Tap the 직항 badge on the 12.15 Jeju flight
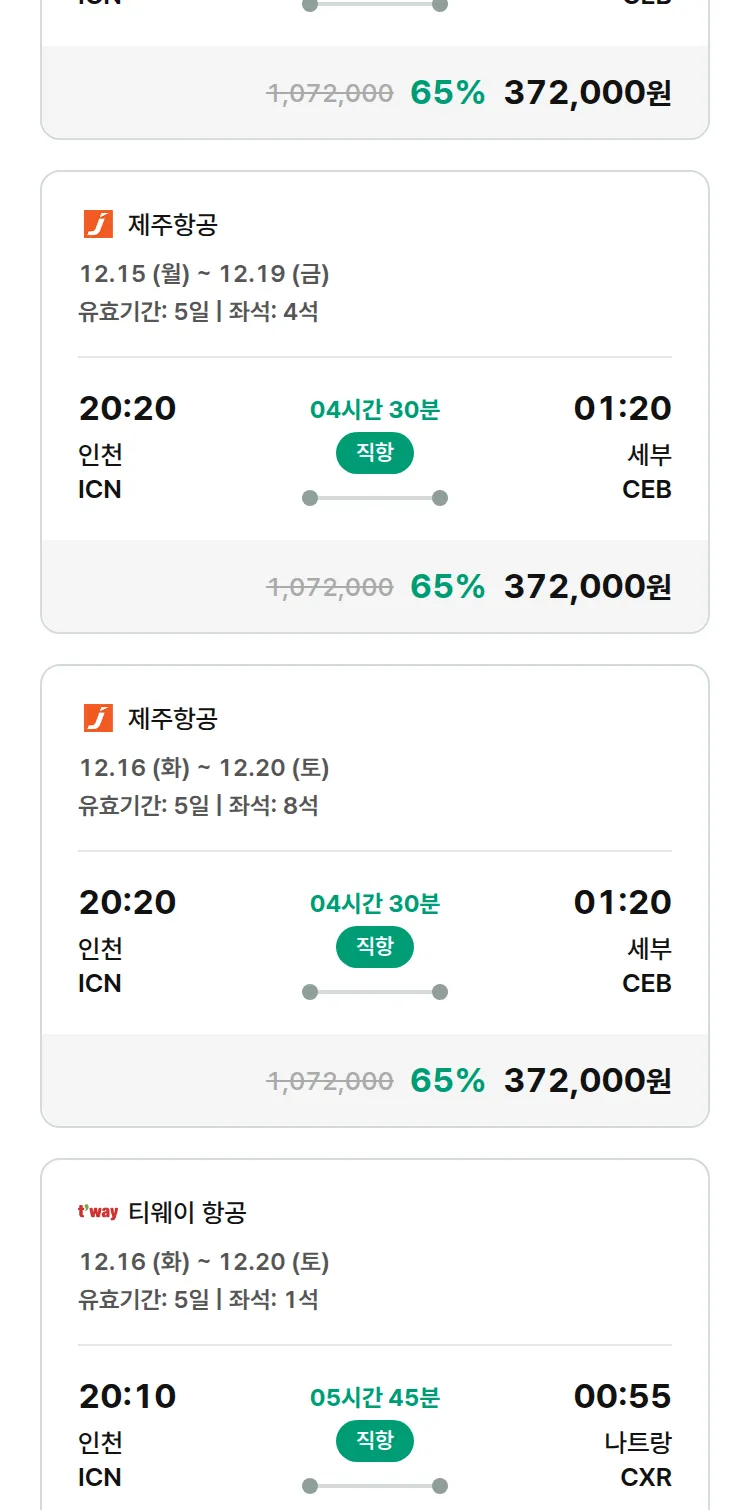This screenshot has width=750, height=1510. (x=375, y=453)
